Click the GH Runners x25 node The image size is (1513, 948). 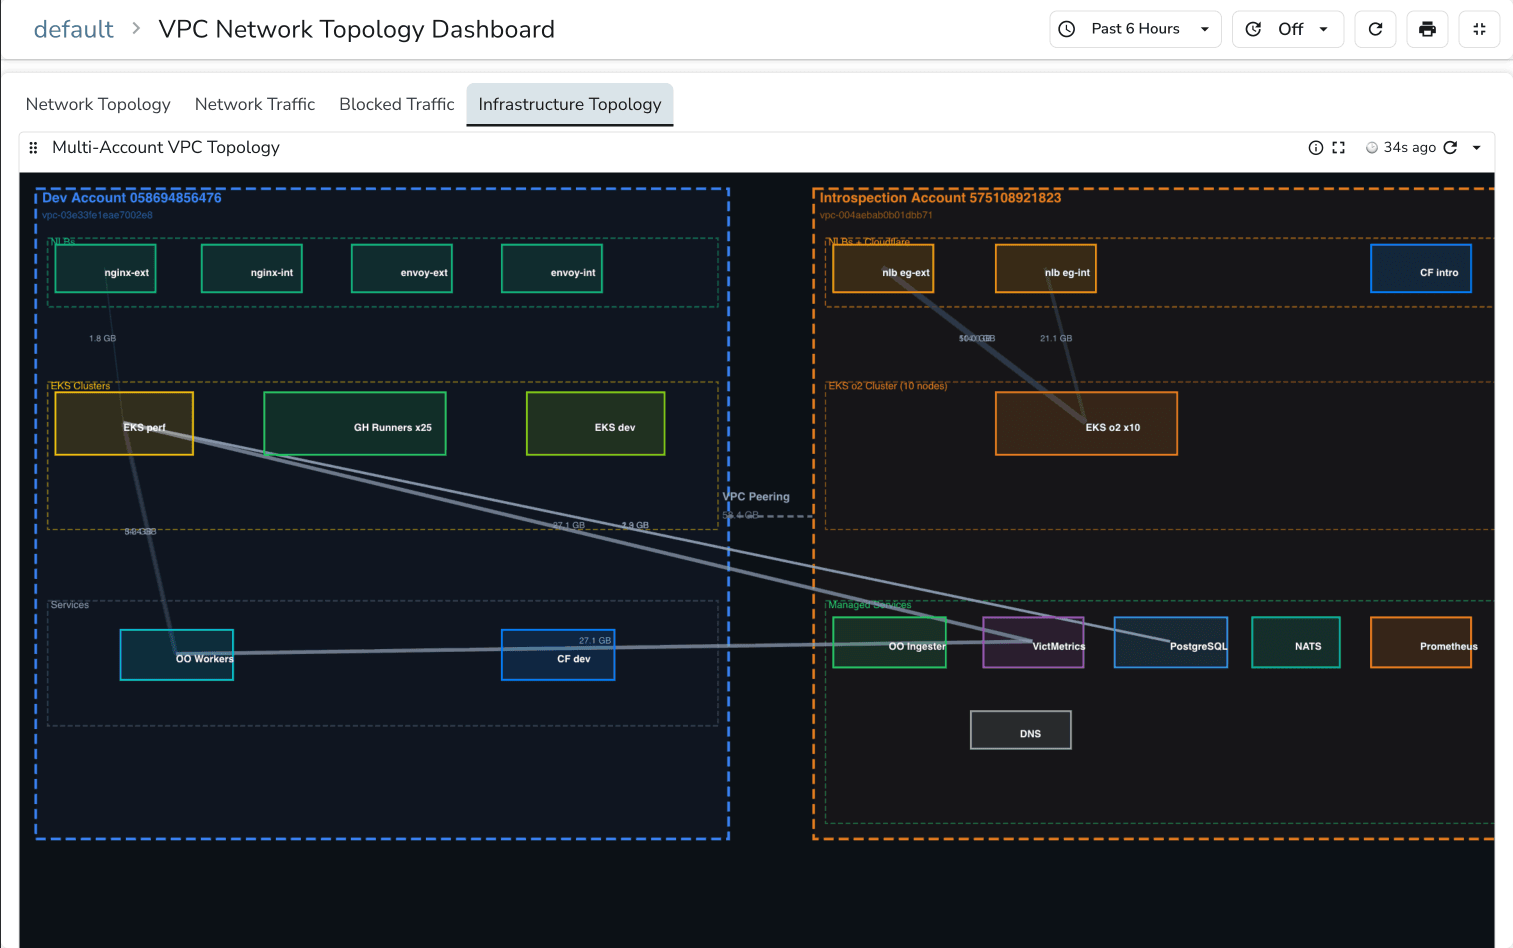355,424
